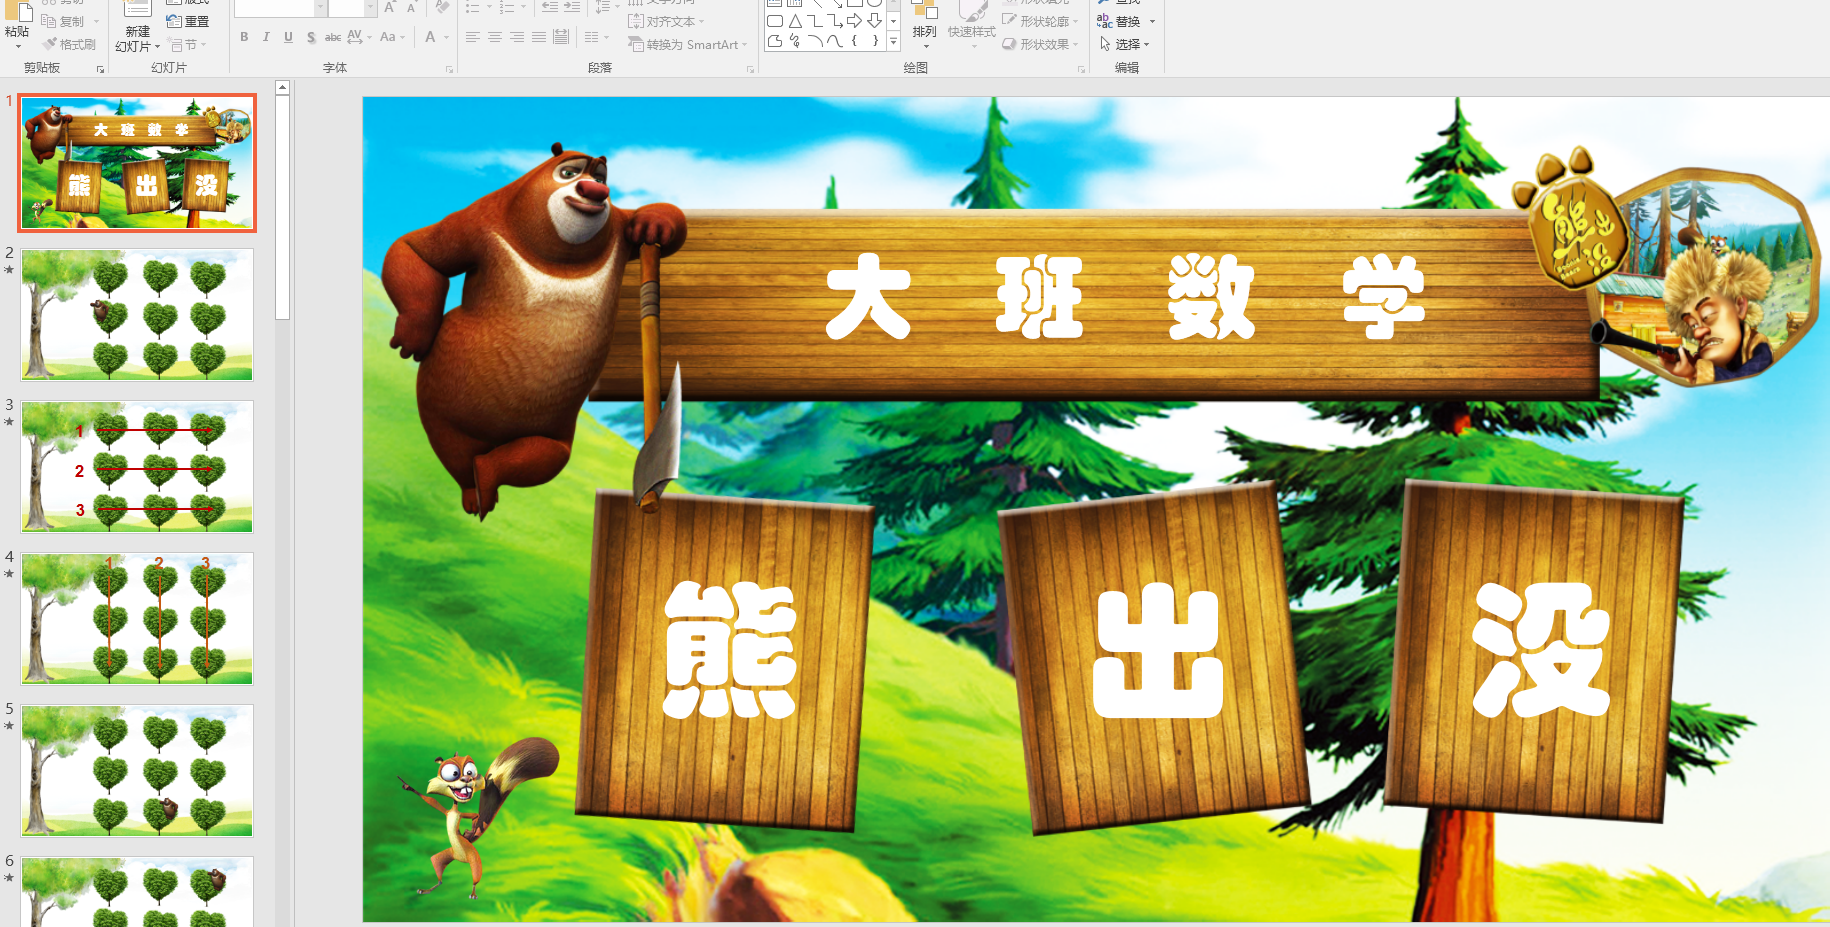Open paragraph dialog launcher in 段落 group
The width and height of the screenshot is (1830, 927).
(x=750, y=69)
